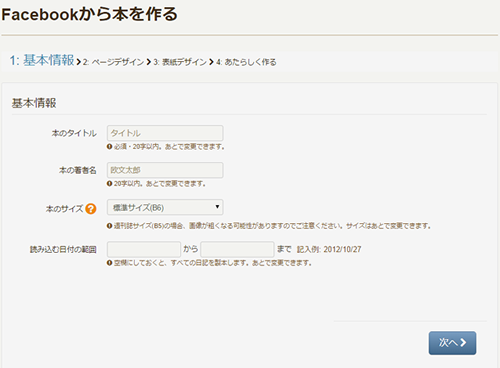Click info icon beside 週刊誌サイズ(B5) note
This screenshot has height=368, width=500.
click(x=109, y=226)
